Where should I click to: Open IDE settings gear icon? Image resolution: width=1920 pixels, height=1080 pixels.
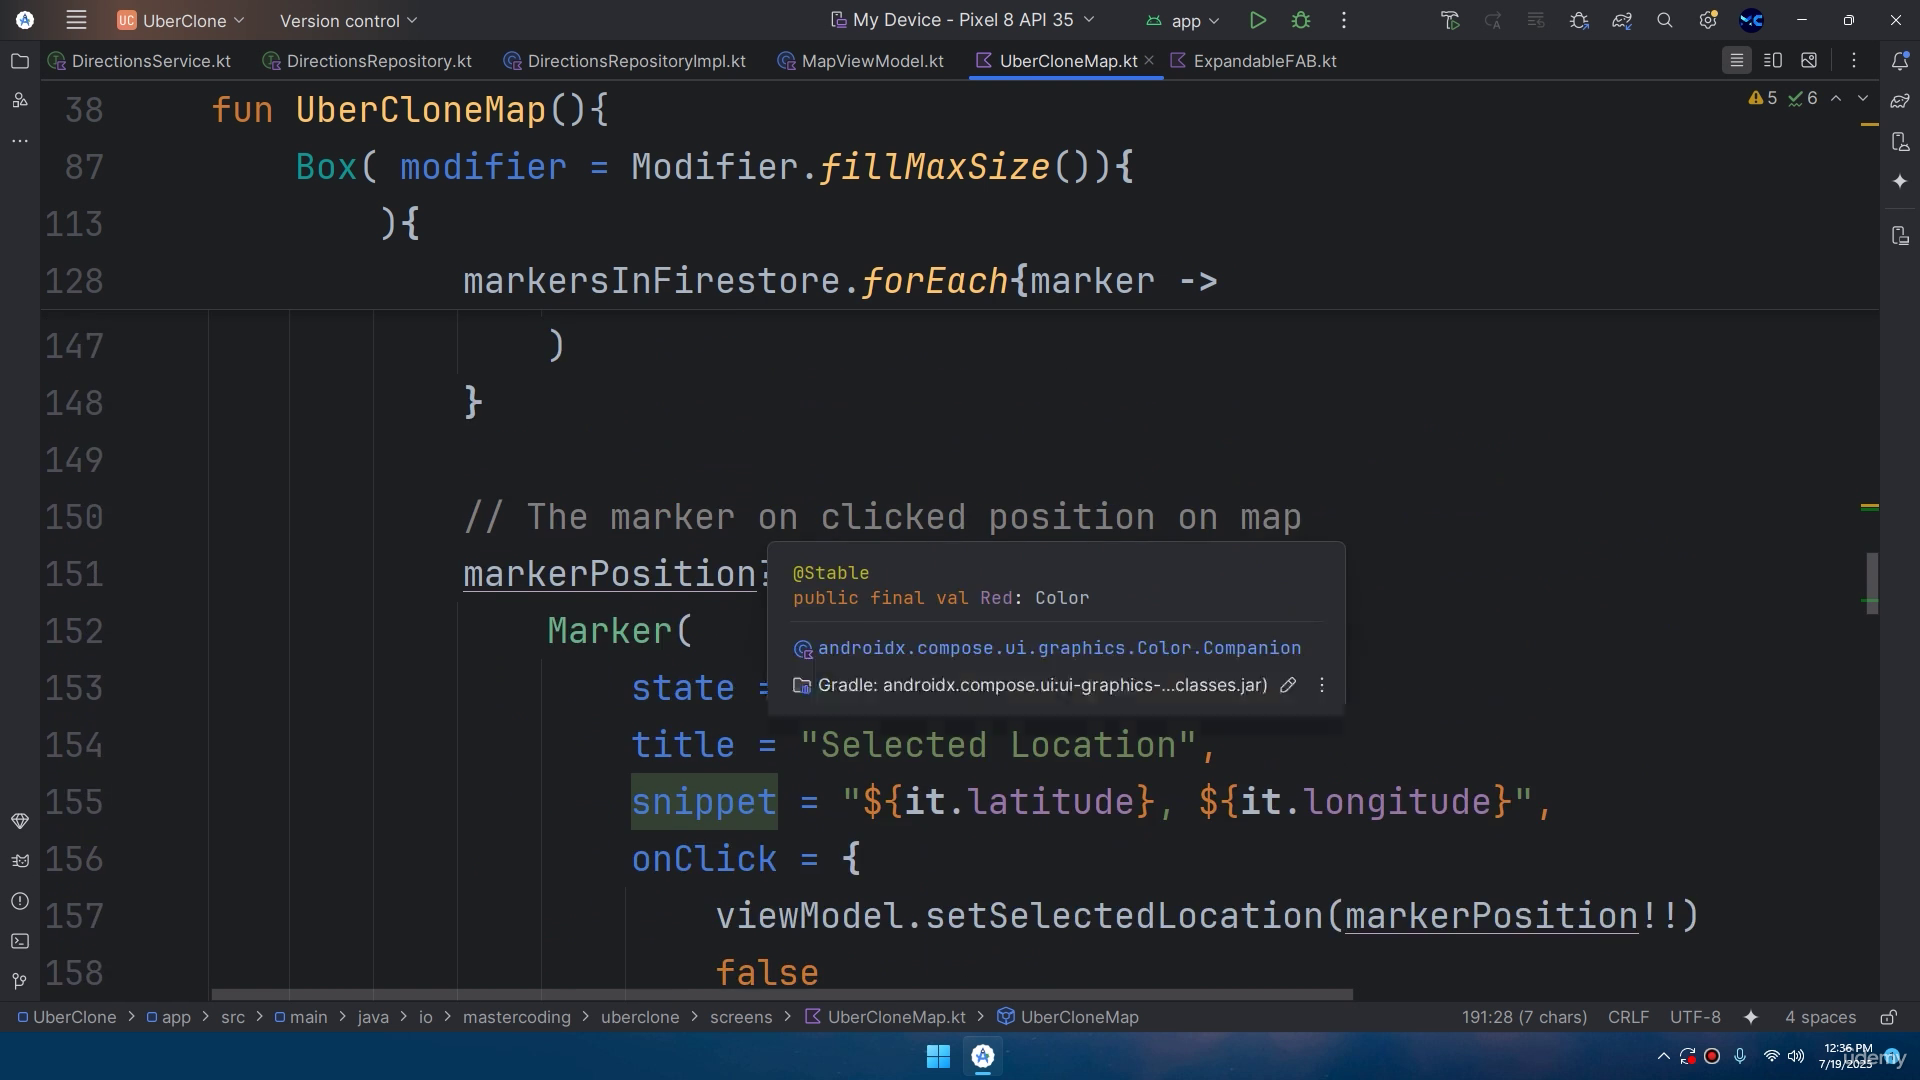pyautogui.click(x=1708, y=20)
